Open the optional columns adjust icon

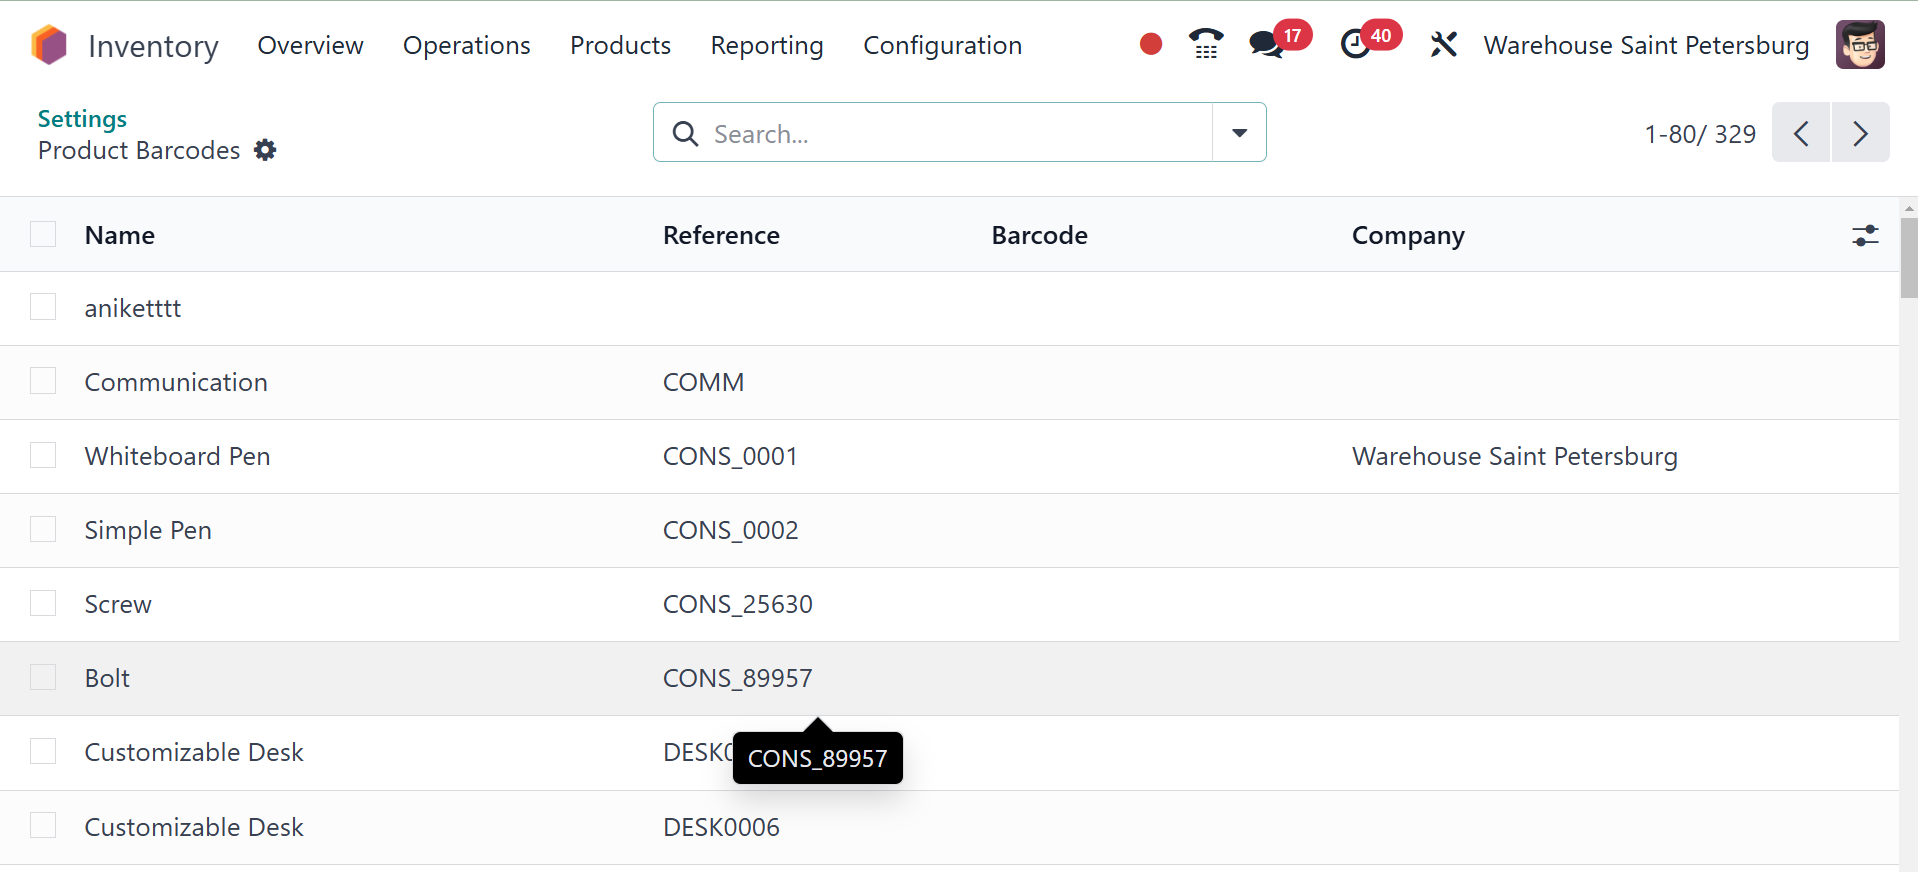pos(1865,235)
